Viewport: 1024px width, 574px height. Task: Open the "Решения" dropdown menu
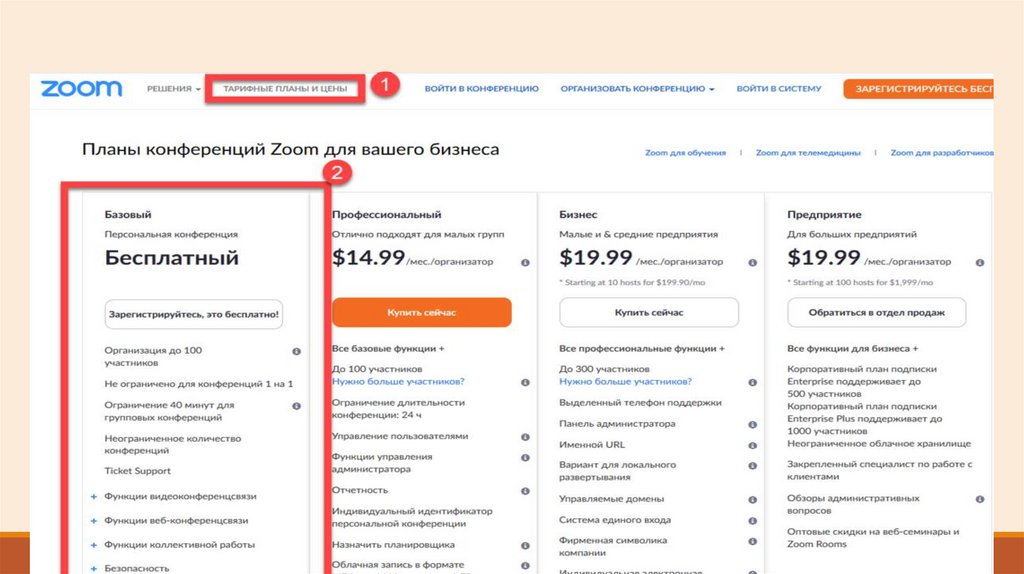174,89
